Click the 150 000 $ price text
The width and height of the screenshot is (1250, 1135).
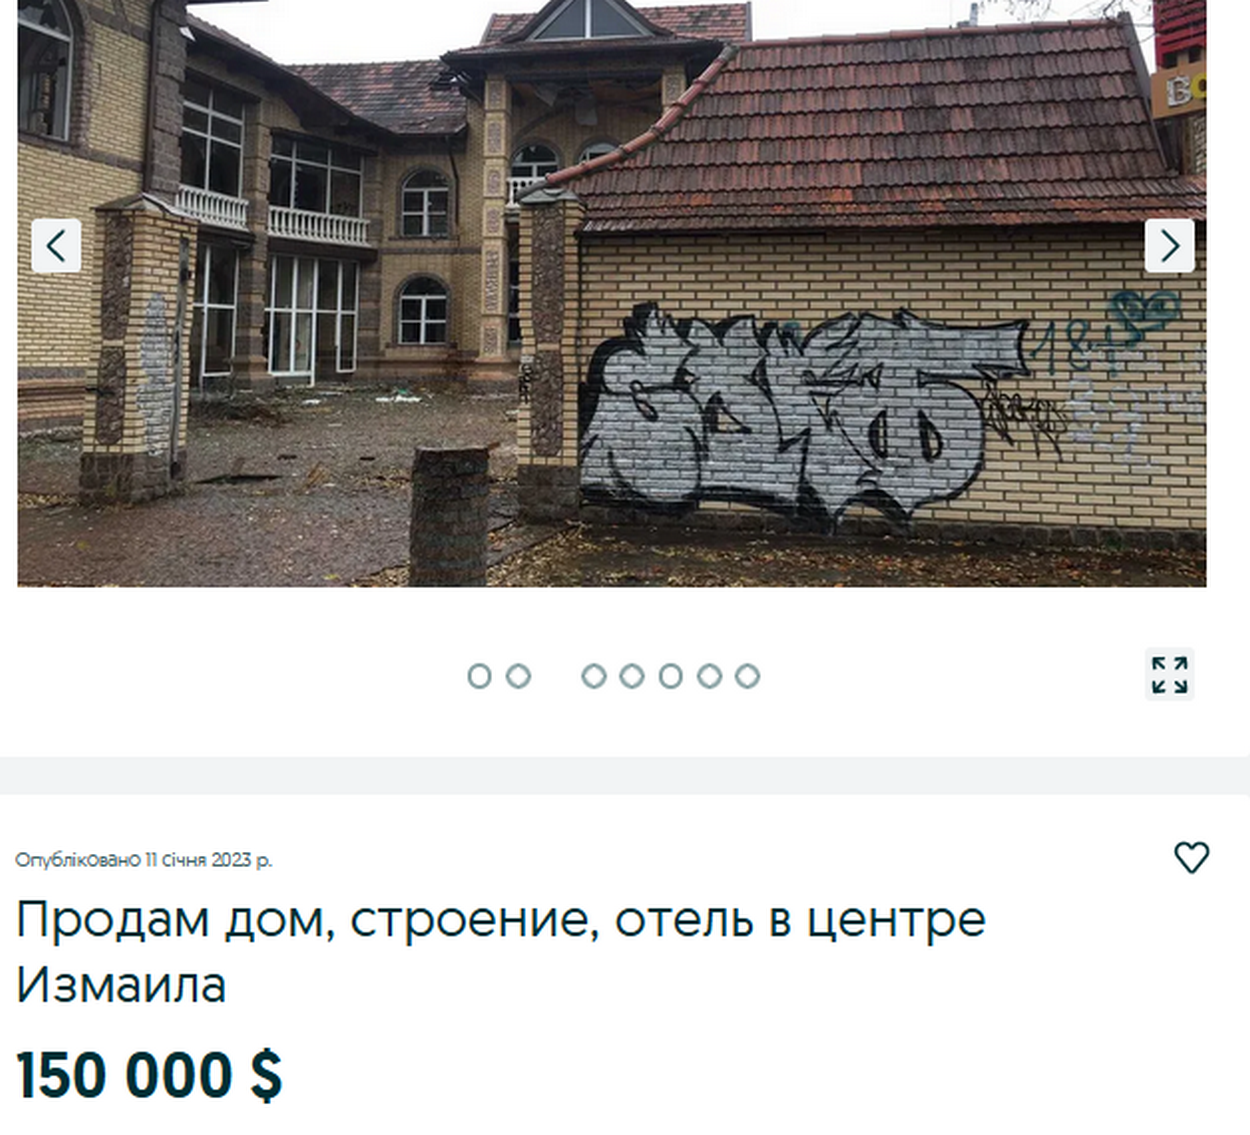click(149, 1076)
